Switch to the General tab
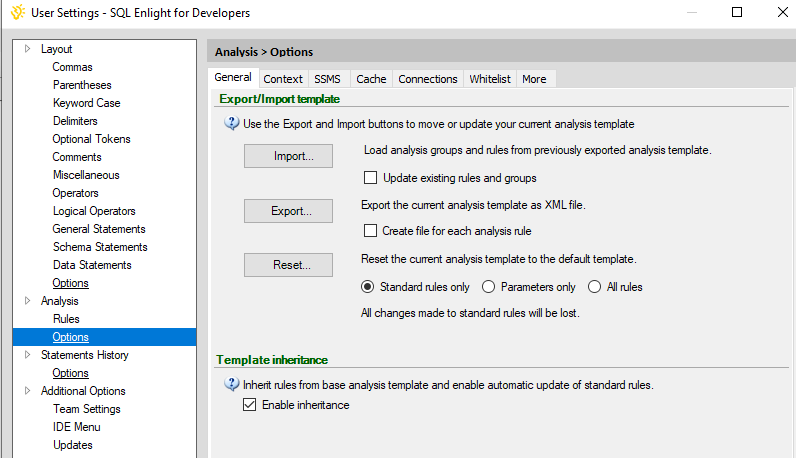This screenshot has height=458, width=796. 233,77
